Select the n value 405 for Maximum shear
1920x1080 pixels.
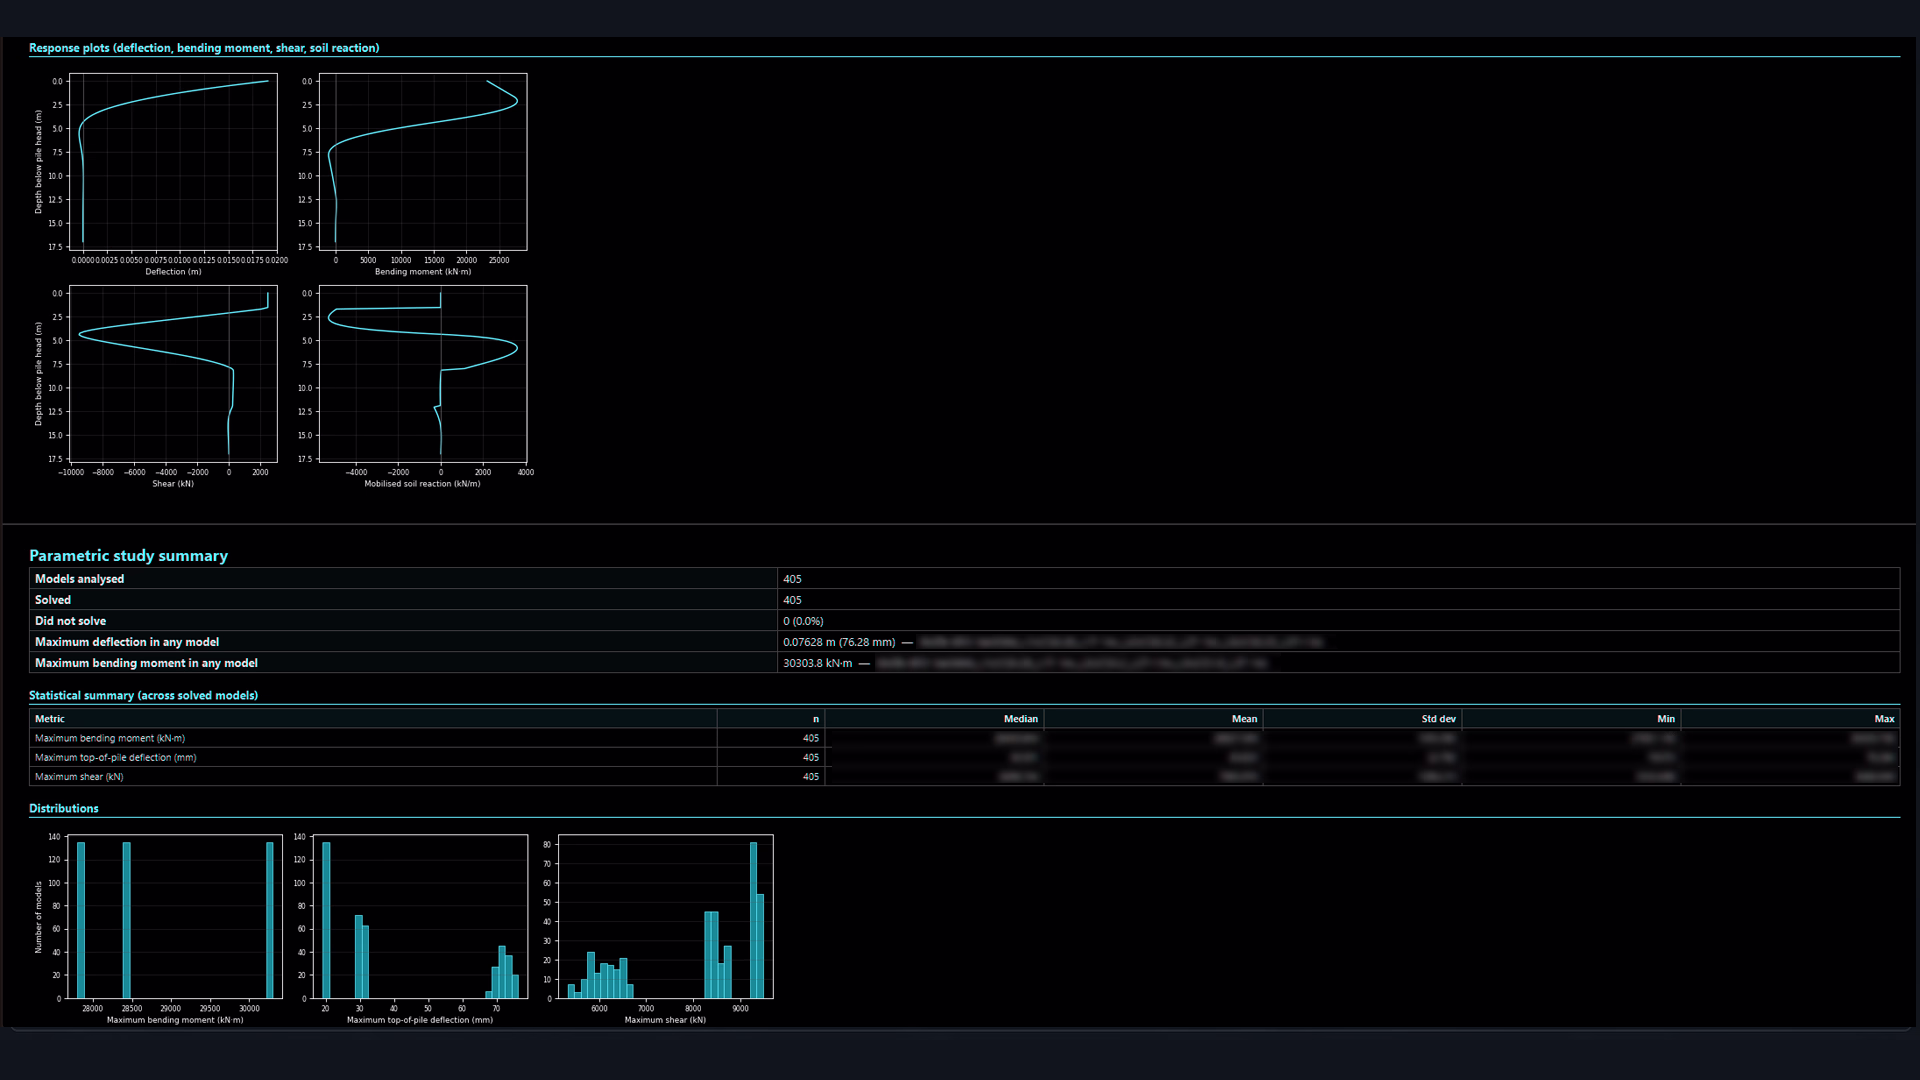810,777
